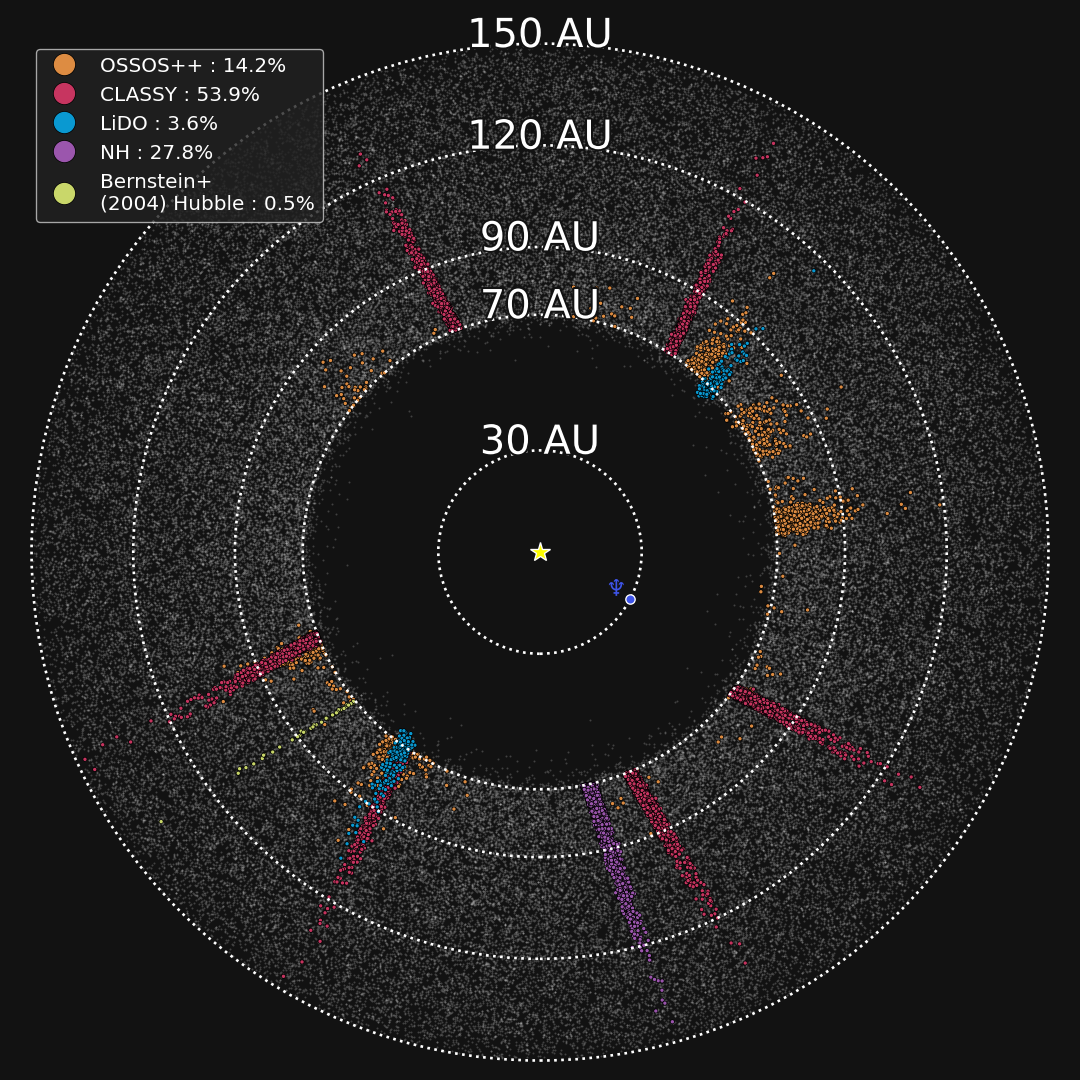Click the orange OSSOS++ legend marker
The width and height of the screenshot is (1080, 1080).
pyautogui.click(x=64, y=65)
